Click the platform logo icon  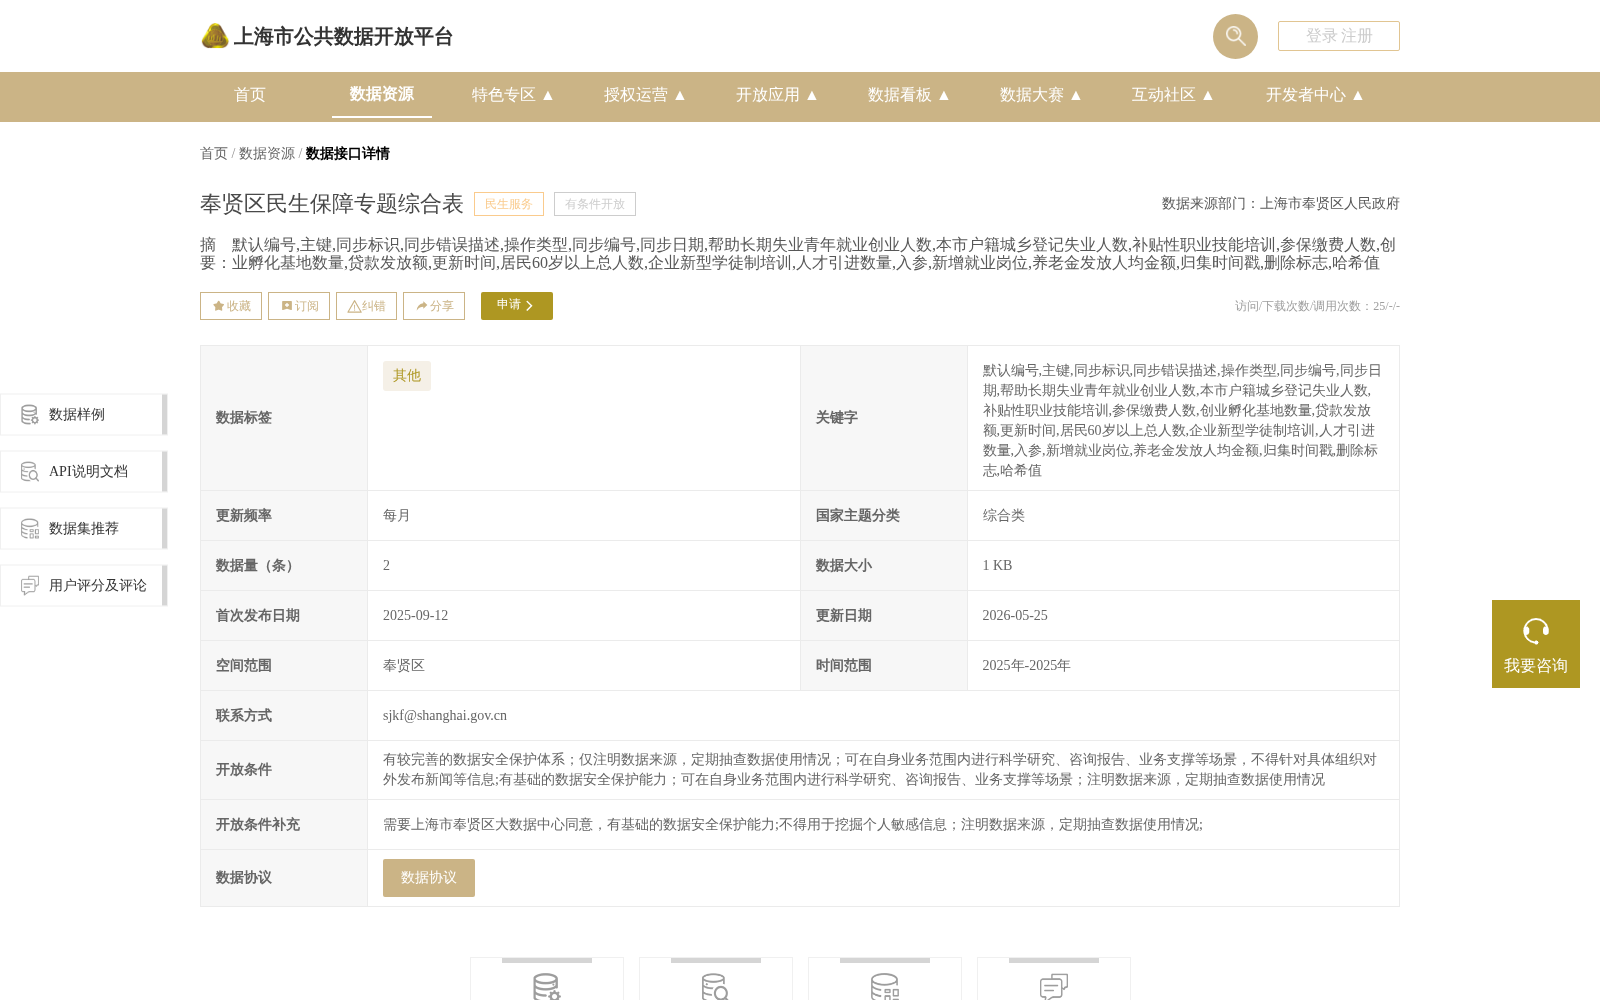coord(215,36)
